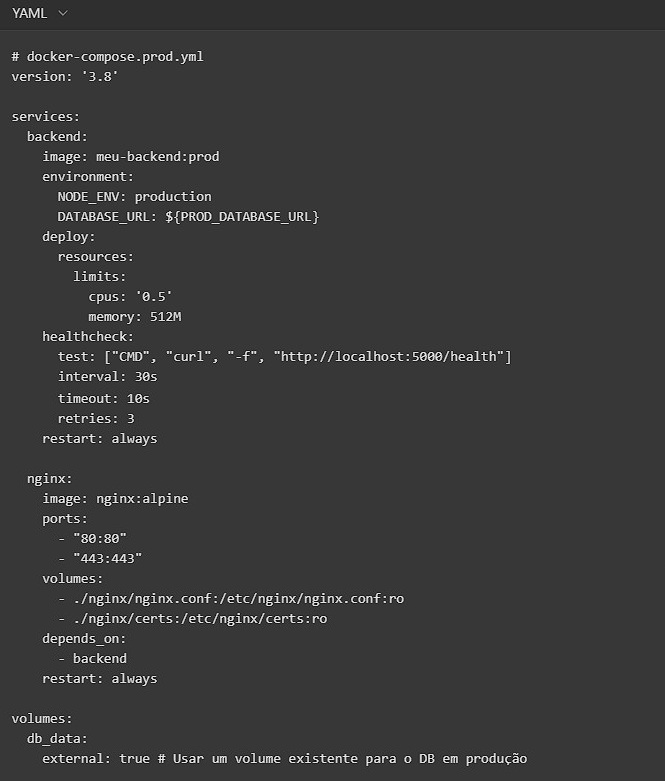Screen dimensions: 665x781
Task: Click the retries 3 line
Action: tap(96, 418)
